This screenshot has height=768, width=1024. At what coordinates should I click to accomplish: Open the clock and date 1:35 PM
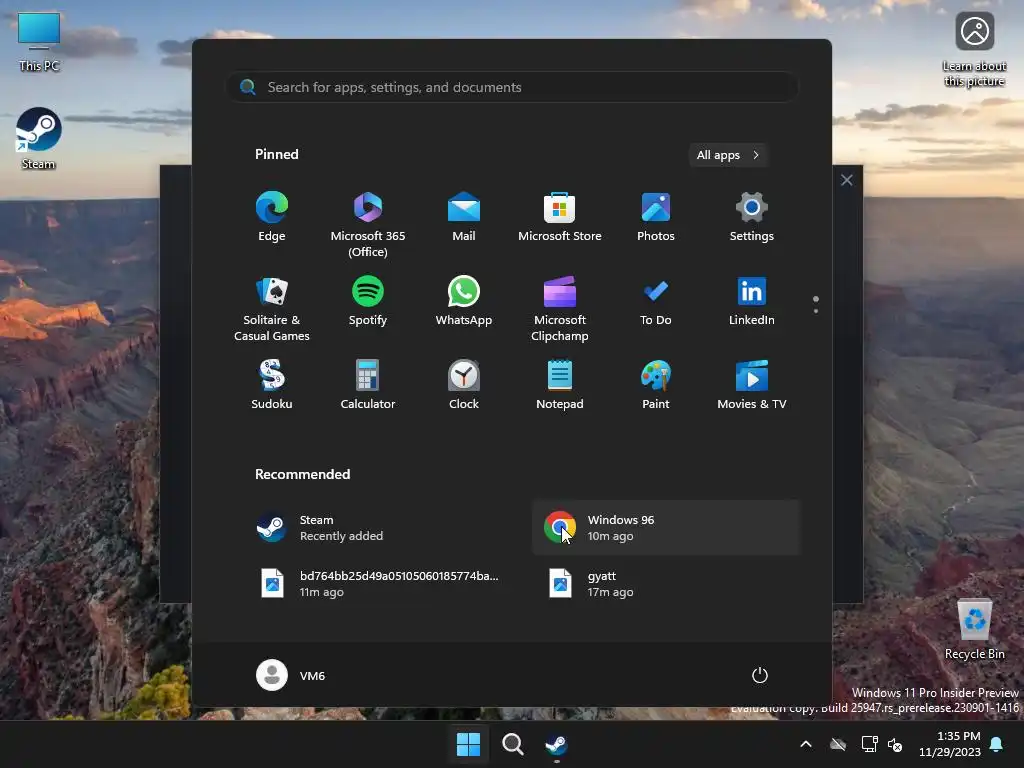tap(950, 744)
